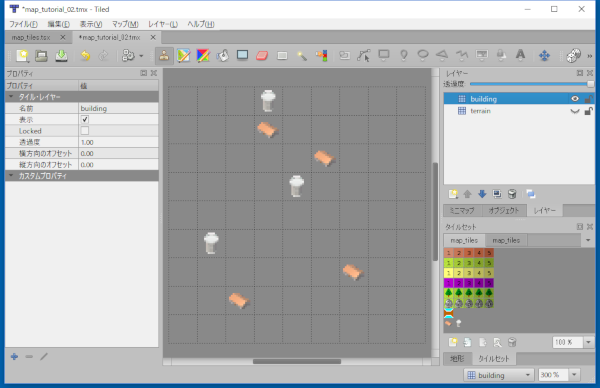Create a new map with the New icon

pyautogui.click(x=22, y=56)
